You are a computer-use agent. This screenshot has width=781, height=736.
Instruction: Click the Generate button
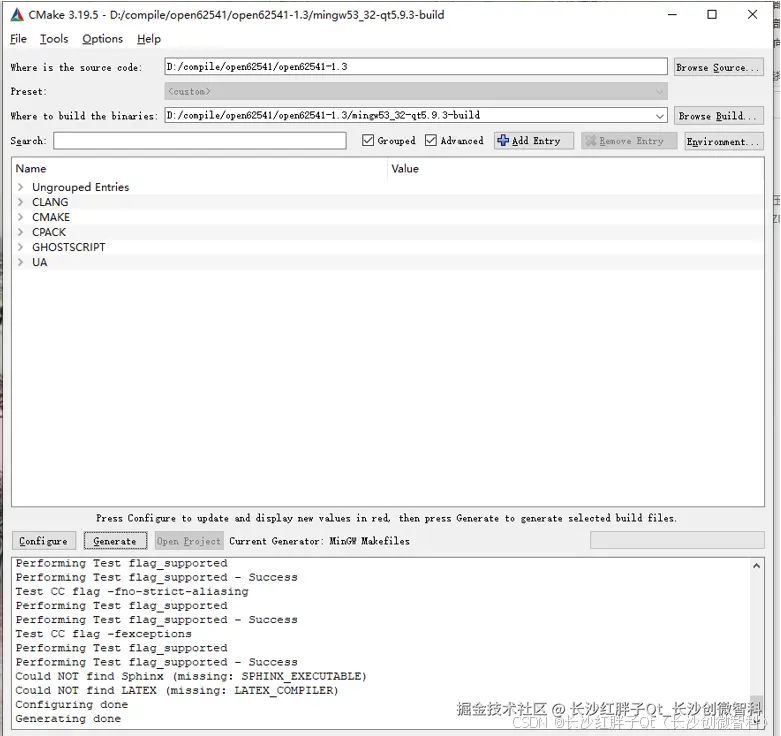point(115,541)
